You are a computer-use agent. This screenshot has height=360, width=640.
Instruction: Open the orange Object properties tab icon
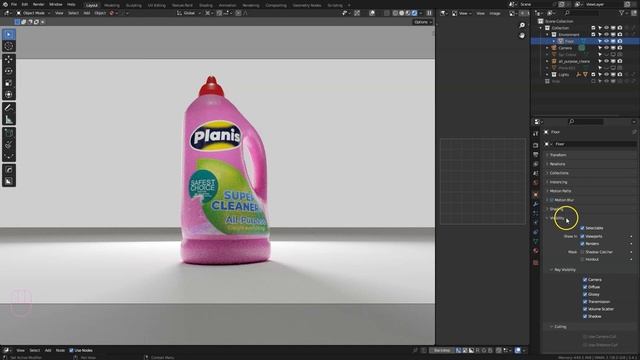536,194
